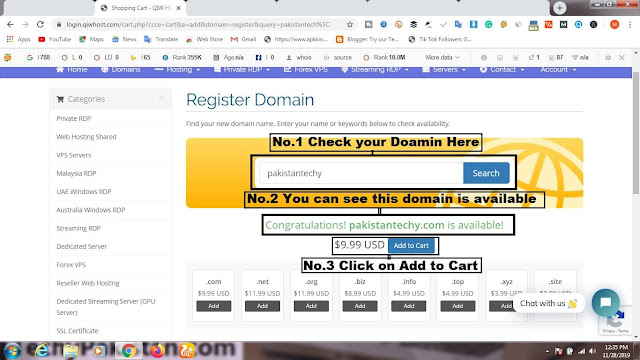Click the taskbar volume icon
Viewport: 640px width, 360px height.
[x=593, y=351]
